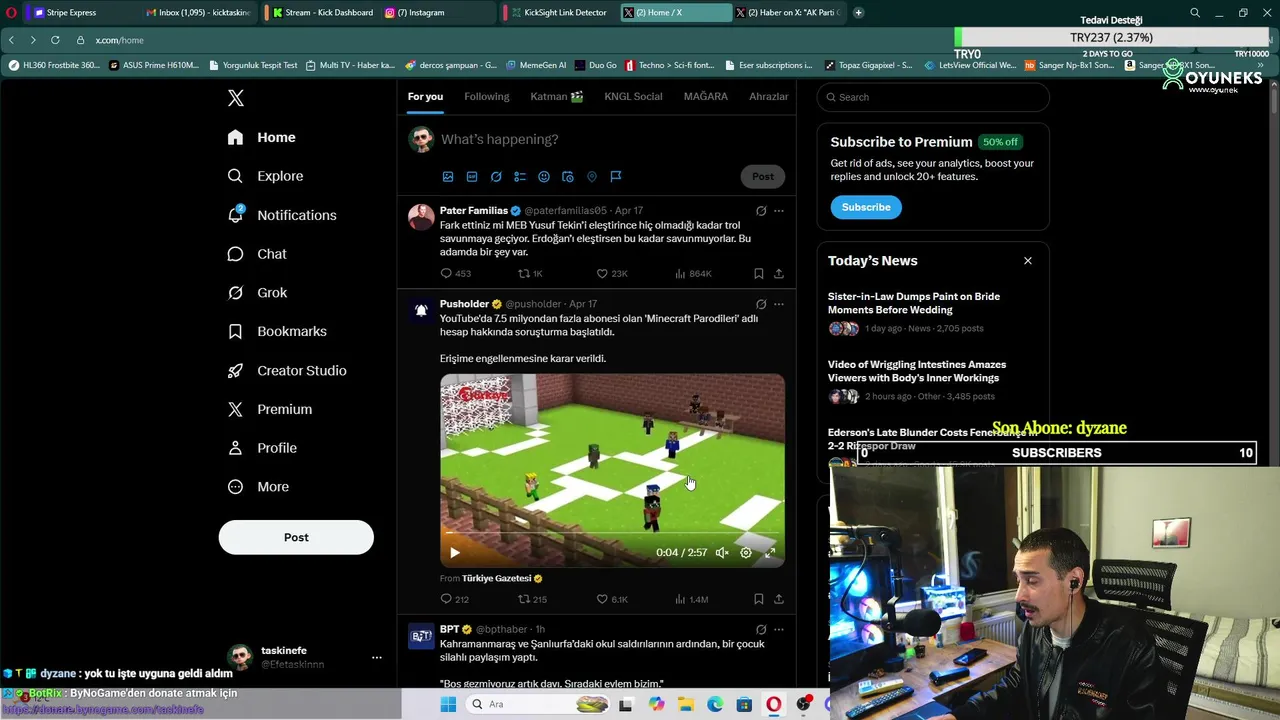Open new browser tab with plus
The image size is (1280, 720).
858,13
